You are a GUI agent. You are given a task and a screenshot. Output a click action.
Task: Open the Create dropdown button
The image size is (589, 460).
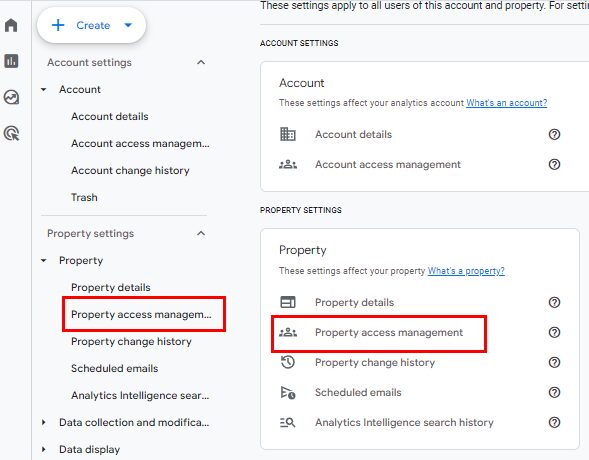pyautogui.click(x=92, y=25)
